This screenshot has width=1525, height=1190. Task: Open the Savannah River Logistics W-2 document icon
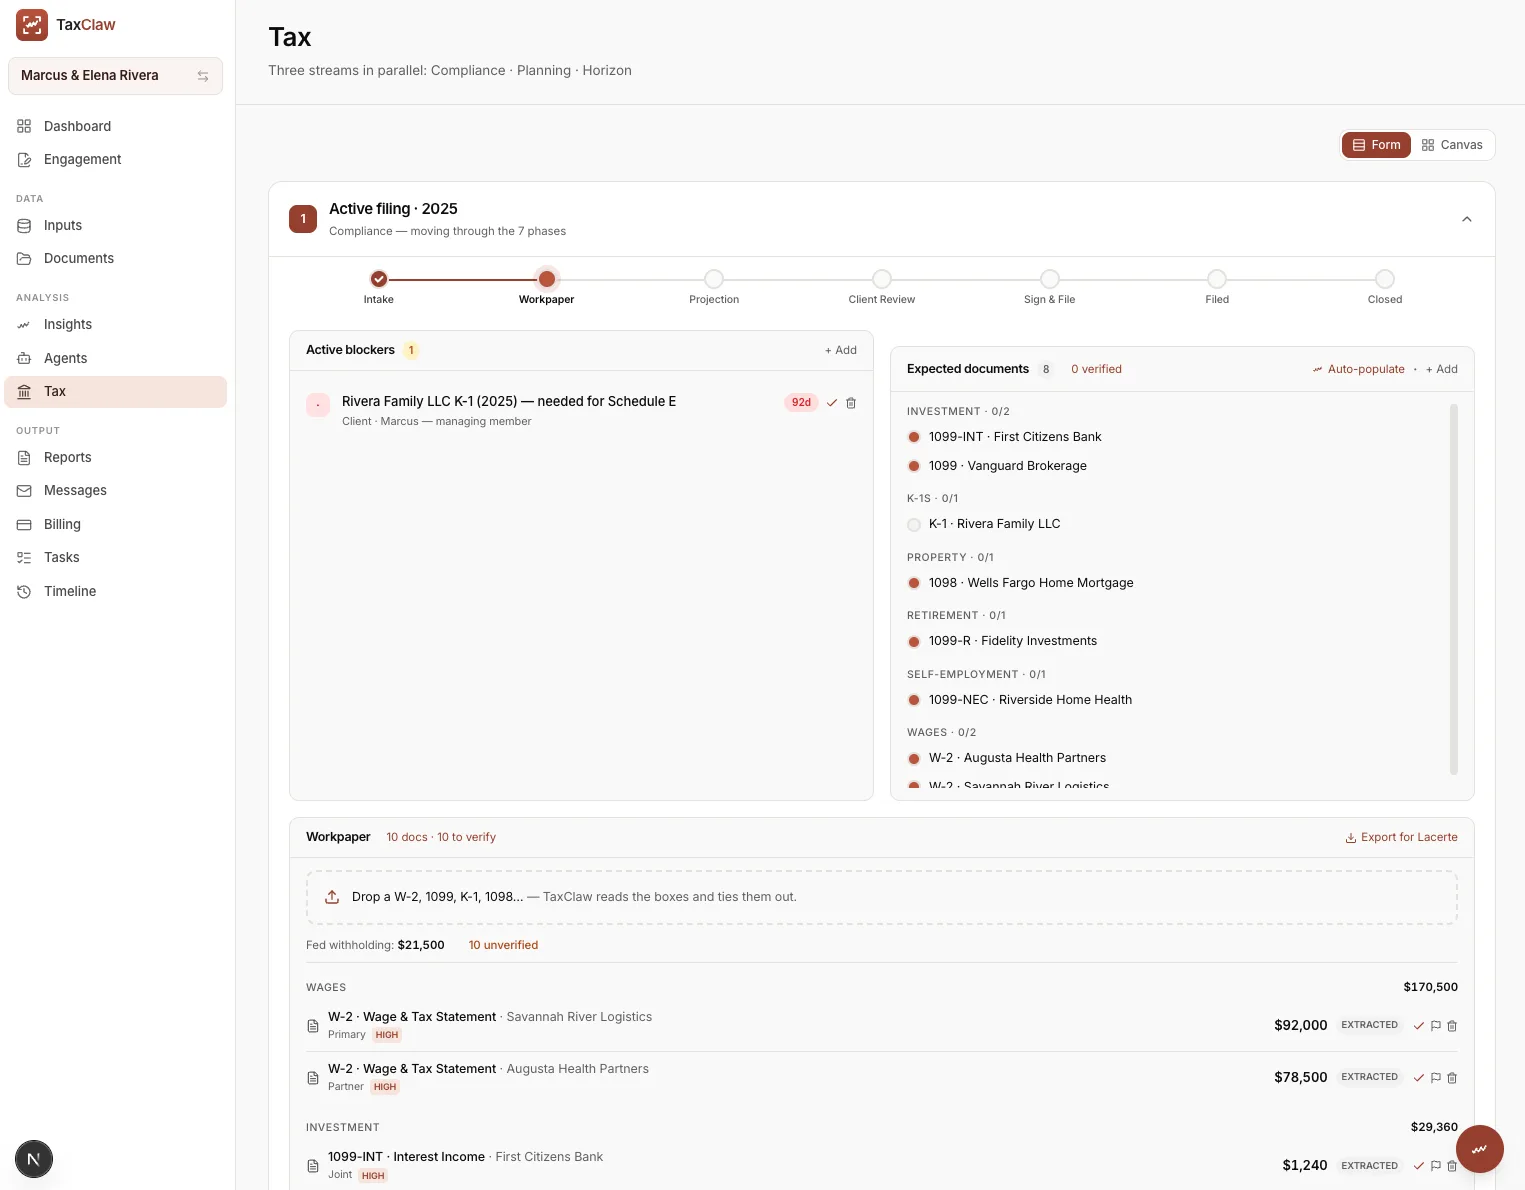tap(313, 1026)
